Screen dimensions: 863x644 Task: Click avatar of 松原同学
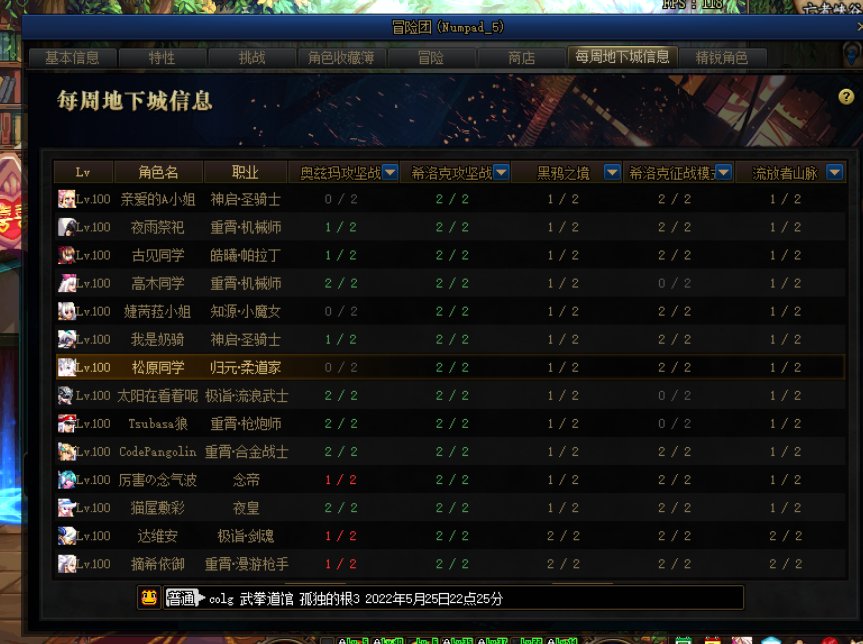(x=67, y=367)
